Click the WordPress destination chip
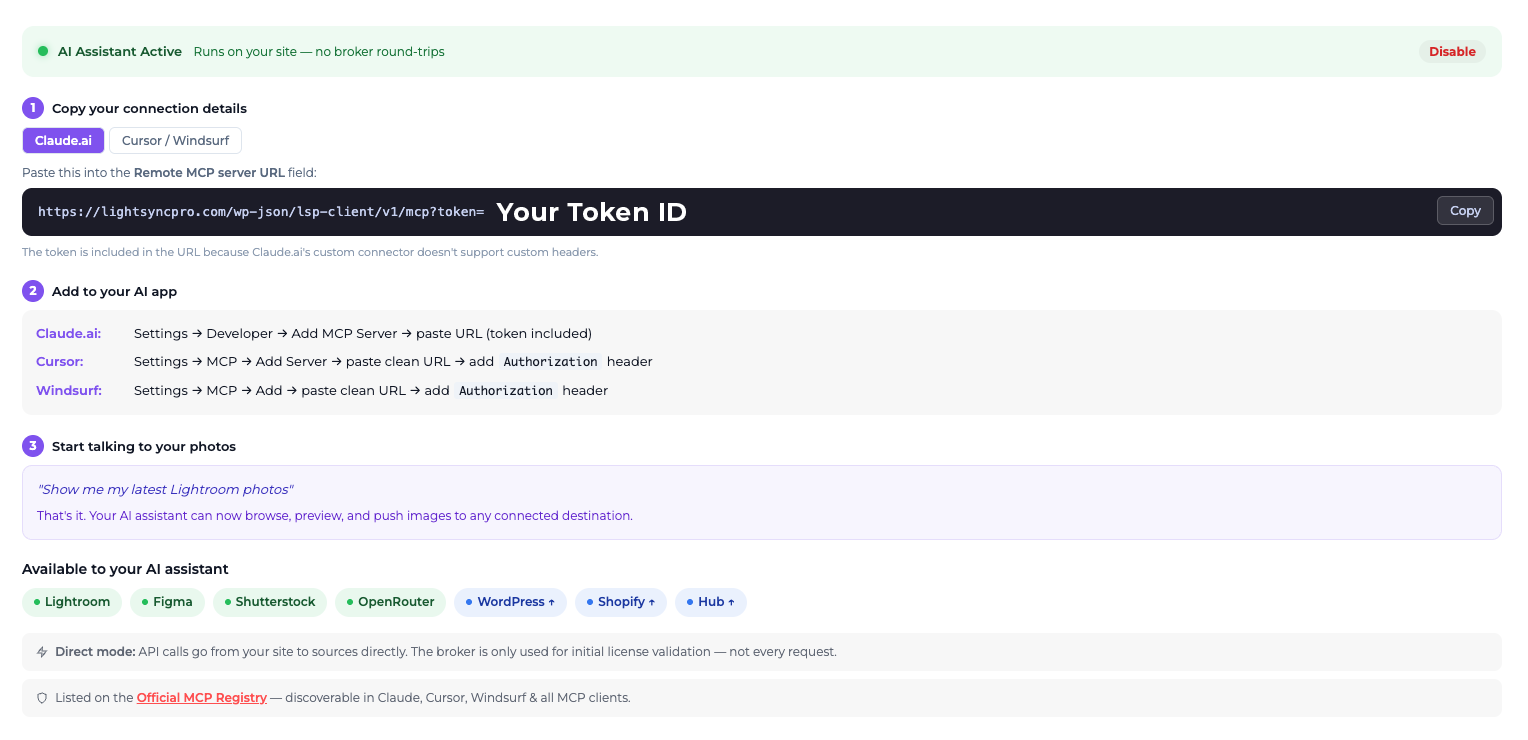The height and width of the screenshot is (740, 1528). pyautogui.click(x=510, y=602)
